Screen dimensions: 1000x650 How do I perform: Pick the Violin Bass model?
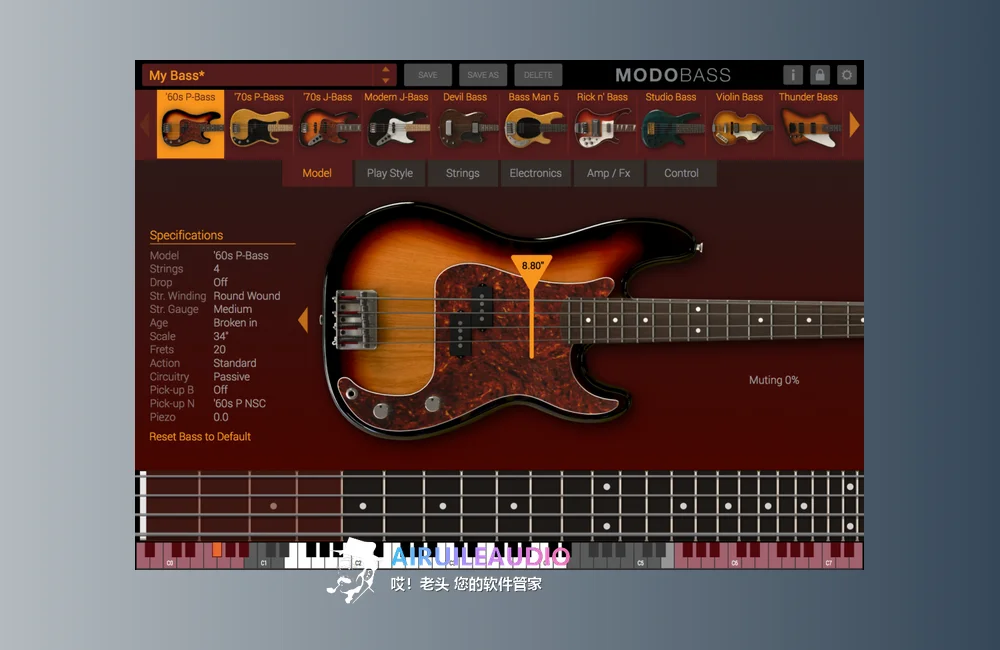739,124
